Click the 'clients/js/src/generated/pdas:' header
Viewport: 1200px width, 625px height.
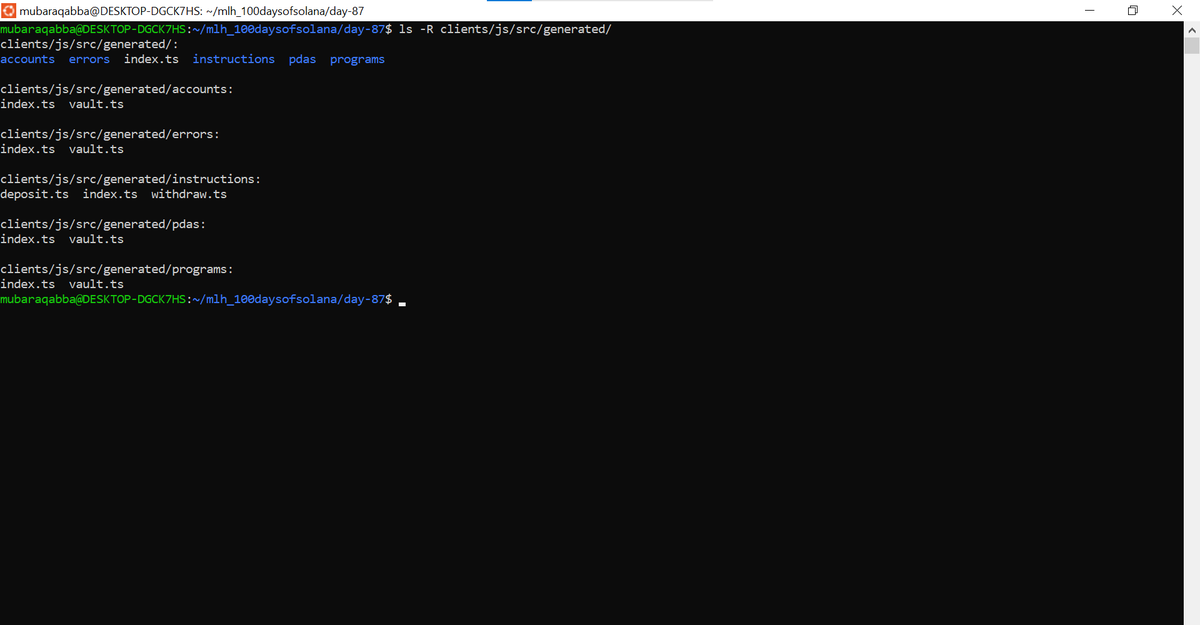(103, 224)
